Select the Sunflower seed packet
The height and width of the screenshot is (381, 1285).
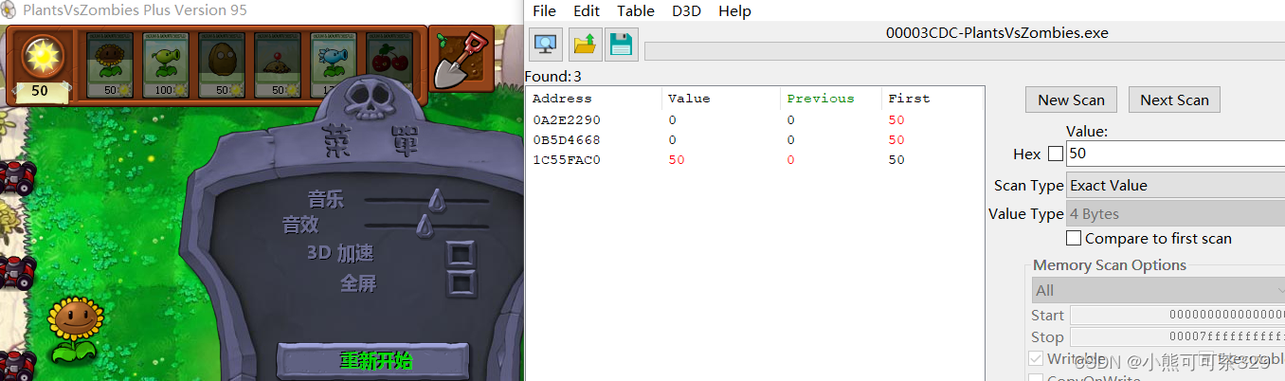coord(110,64)
